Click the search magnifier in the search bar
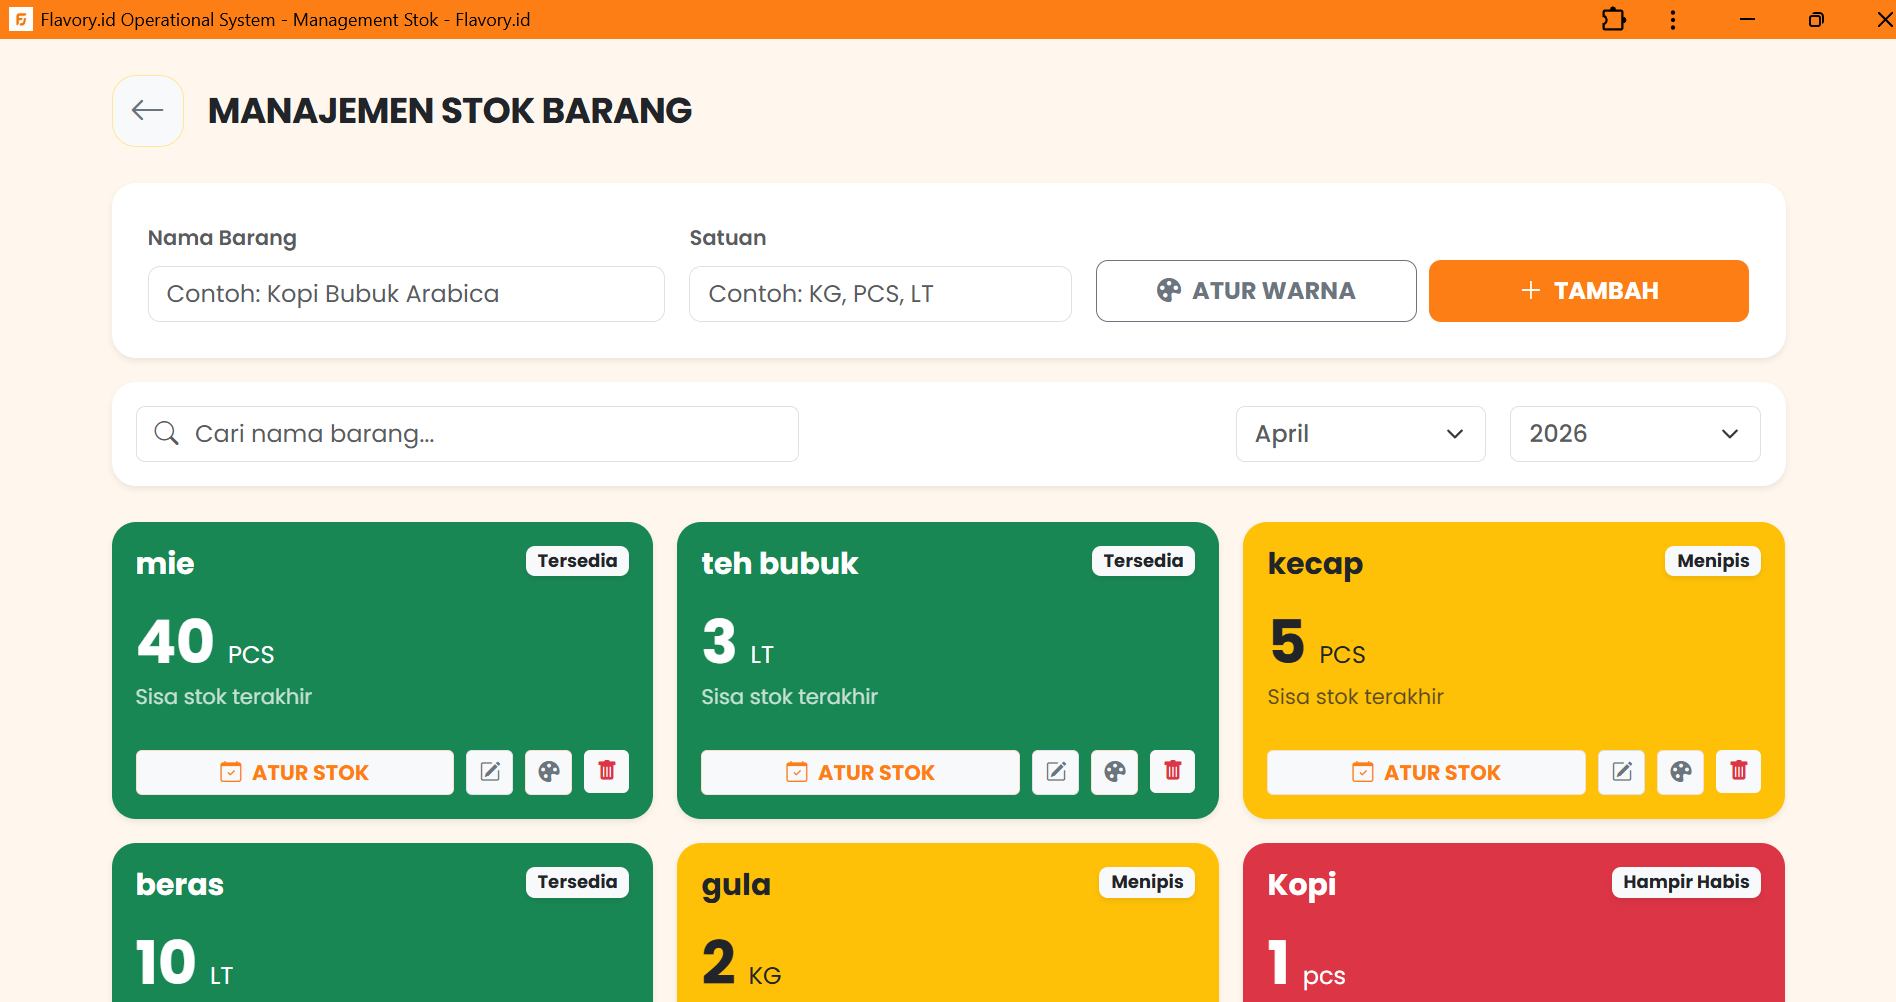 point(166,433)
